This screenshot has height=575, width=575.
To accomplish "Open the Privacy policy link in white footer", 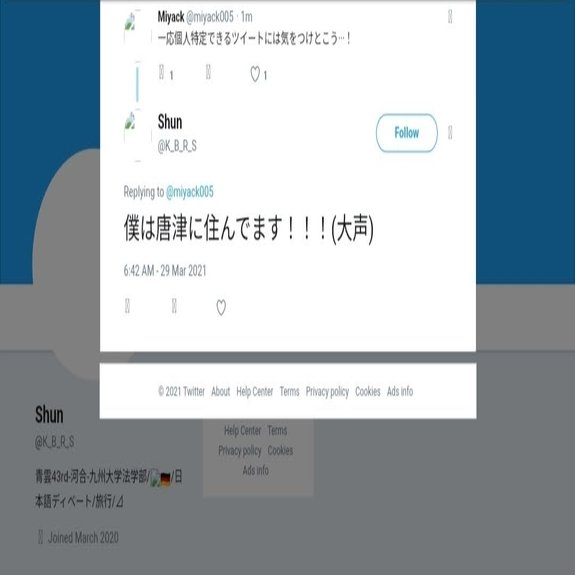I will (x=327, y=392).
